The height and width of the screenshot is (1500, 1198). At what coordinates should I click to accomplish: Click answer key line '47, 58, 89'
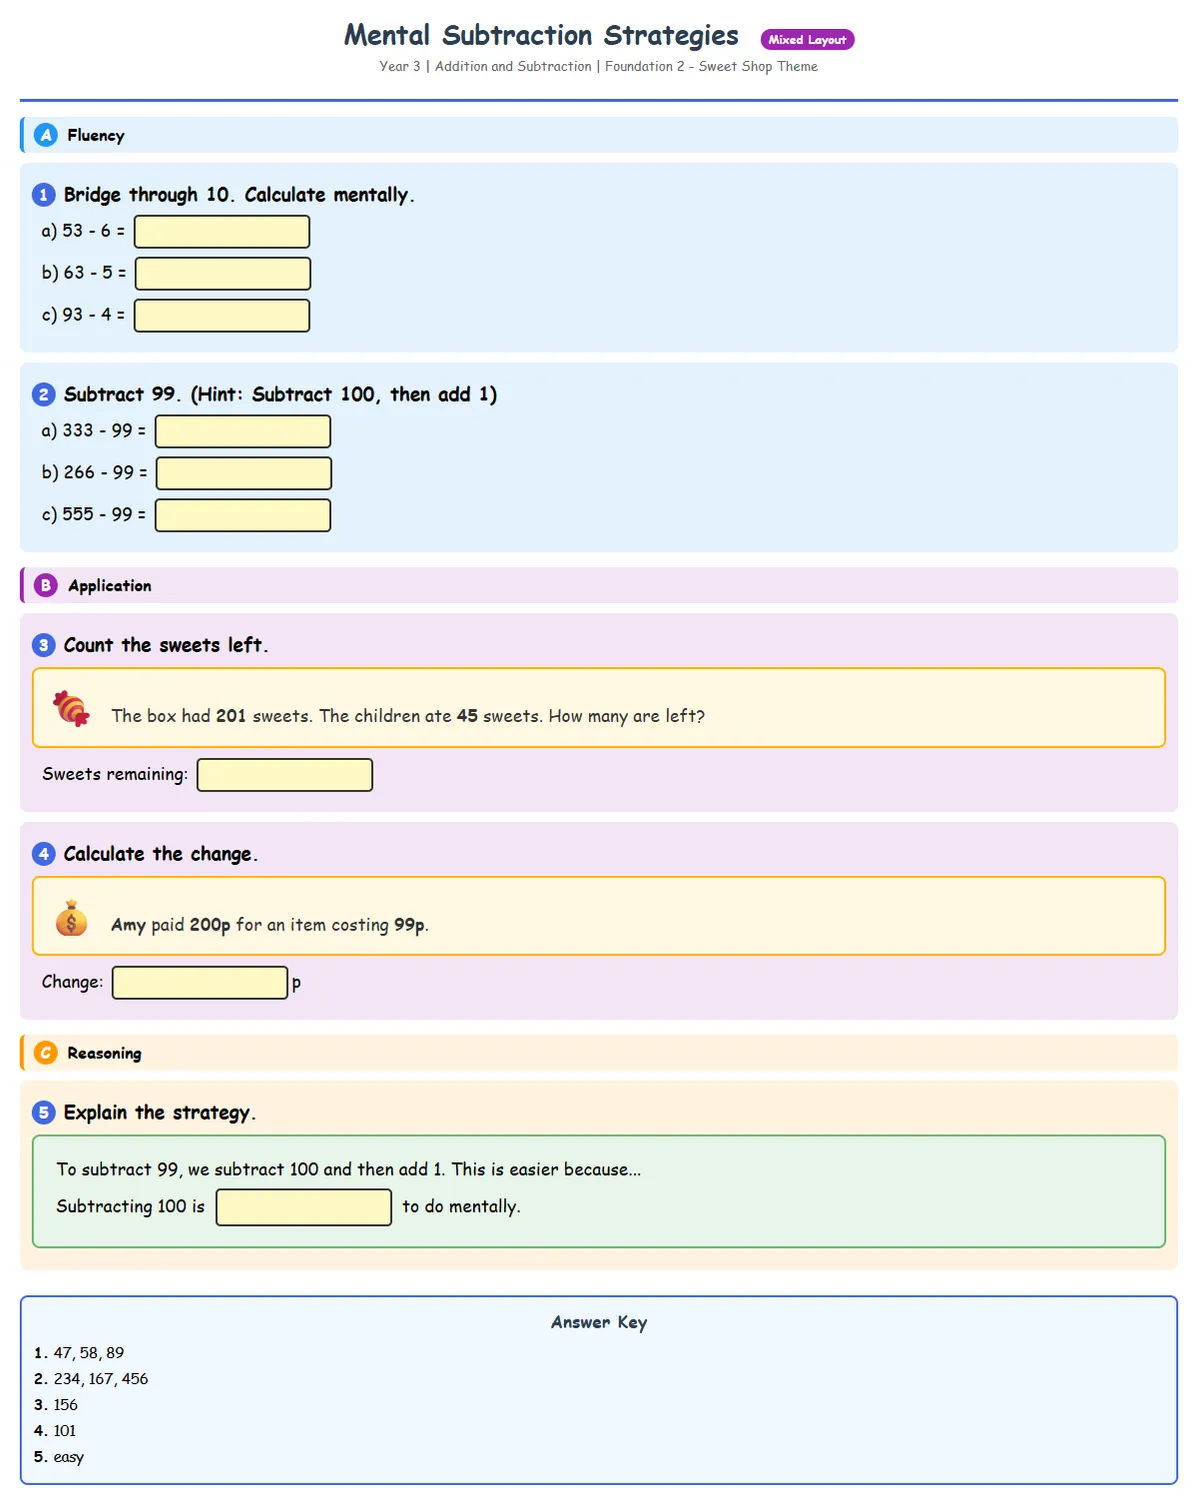coord(89,1353)
